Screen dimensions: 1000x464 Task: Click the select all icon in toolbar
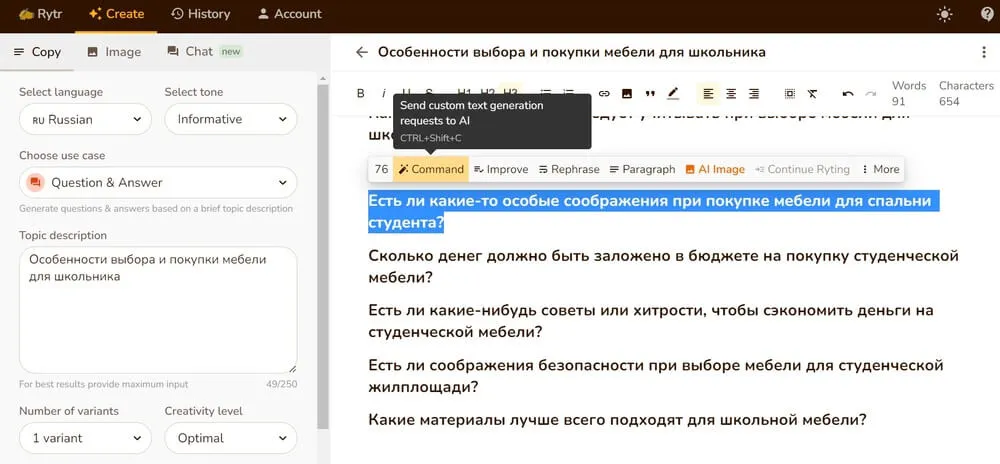[x=790, y=94]
